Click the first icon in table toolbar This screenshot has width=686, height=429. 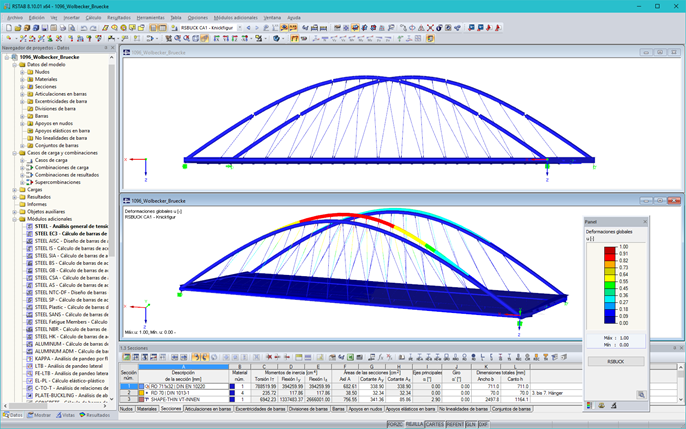[x=126, y=357]
